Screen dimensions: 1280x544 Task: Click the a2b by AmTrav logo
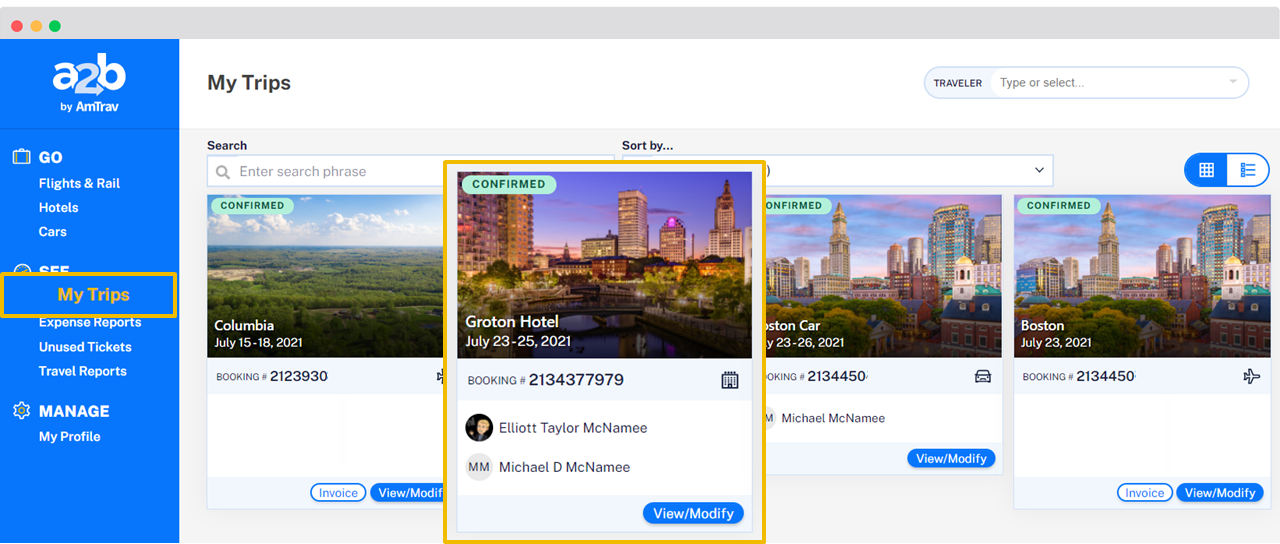(89, 85)
